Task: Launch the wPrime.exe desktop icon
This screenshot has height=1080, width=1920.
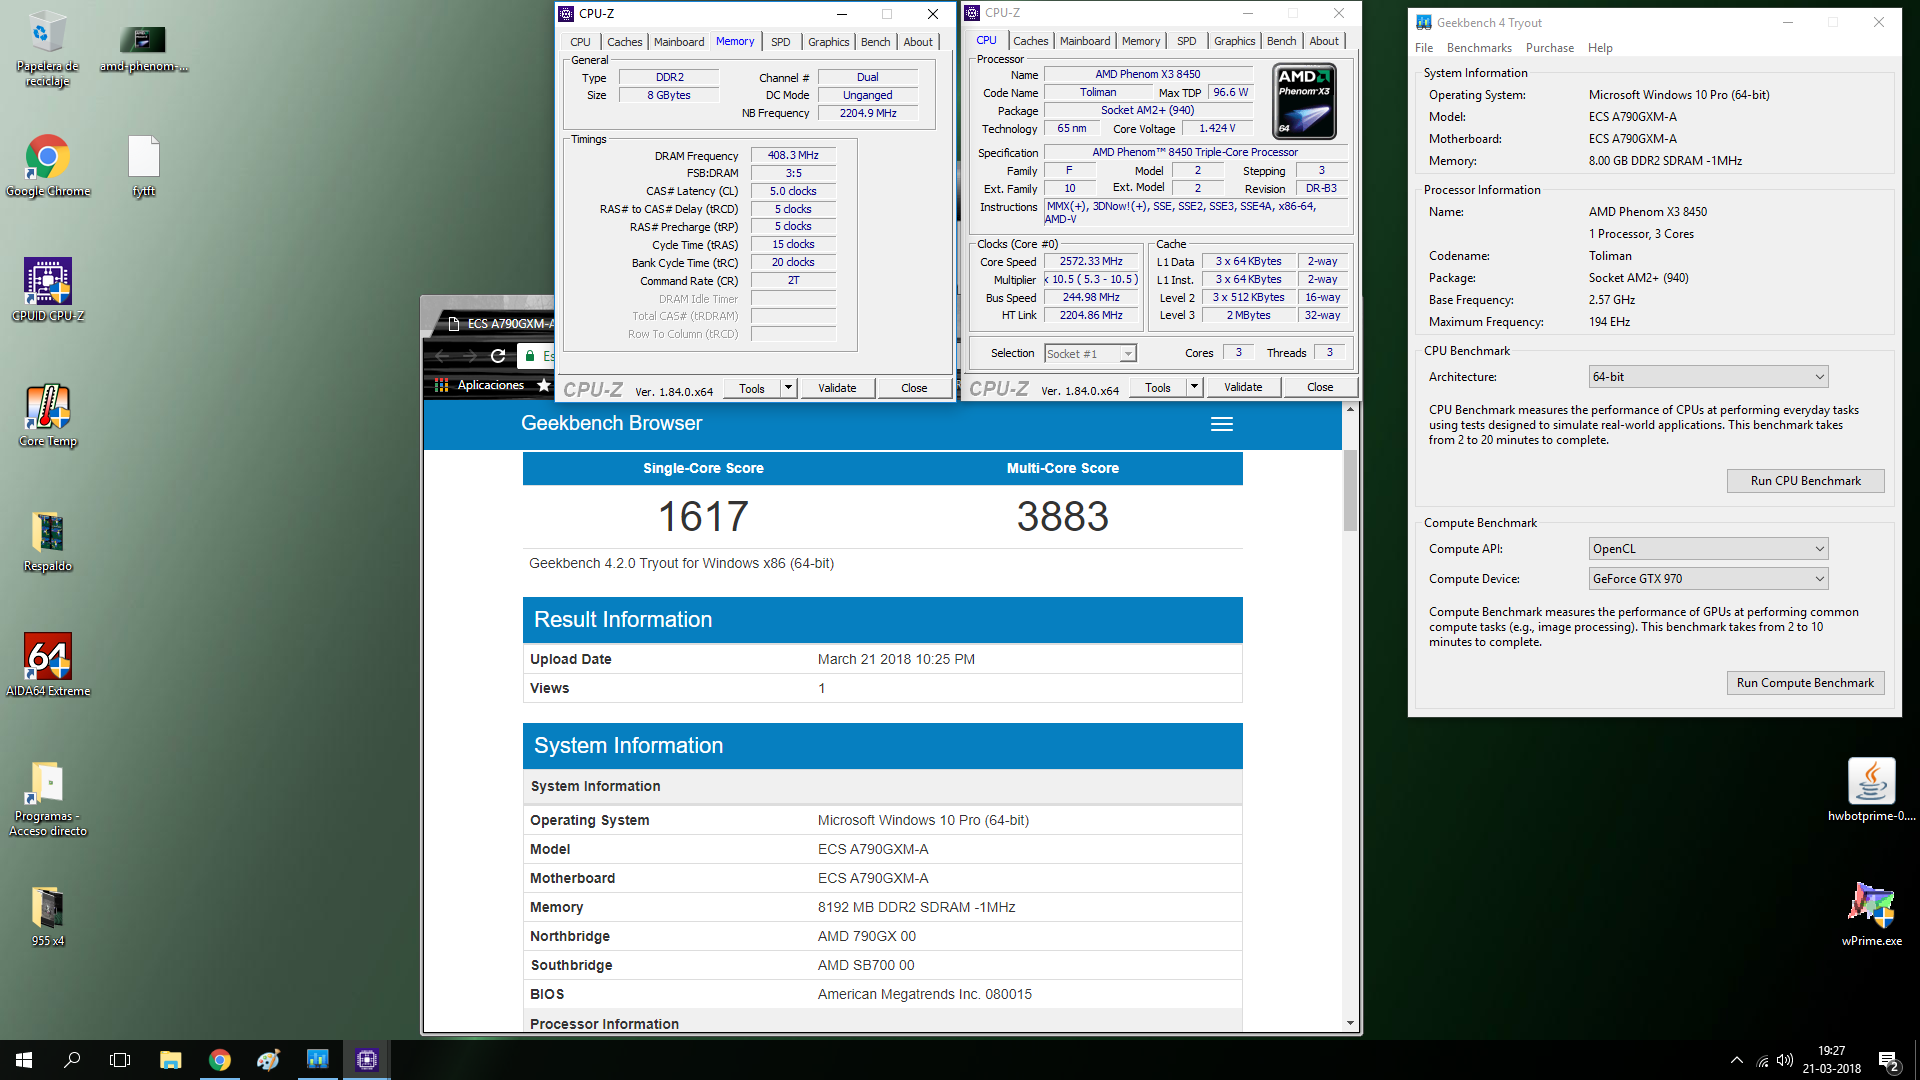Action: pyautogui.click(x=1871, y=914)
